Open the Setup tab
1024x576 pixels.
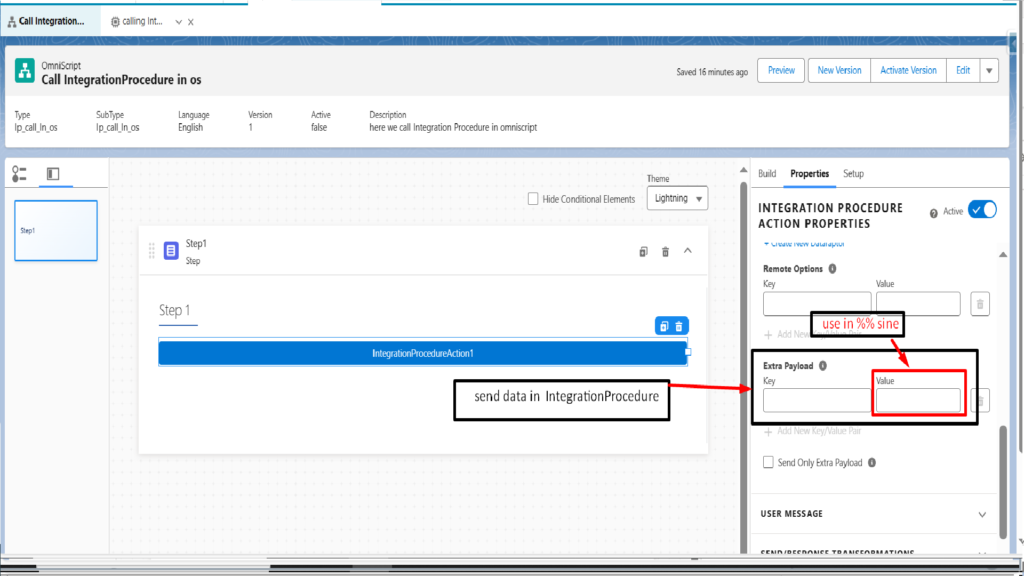(x=854, y=174)
